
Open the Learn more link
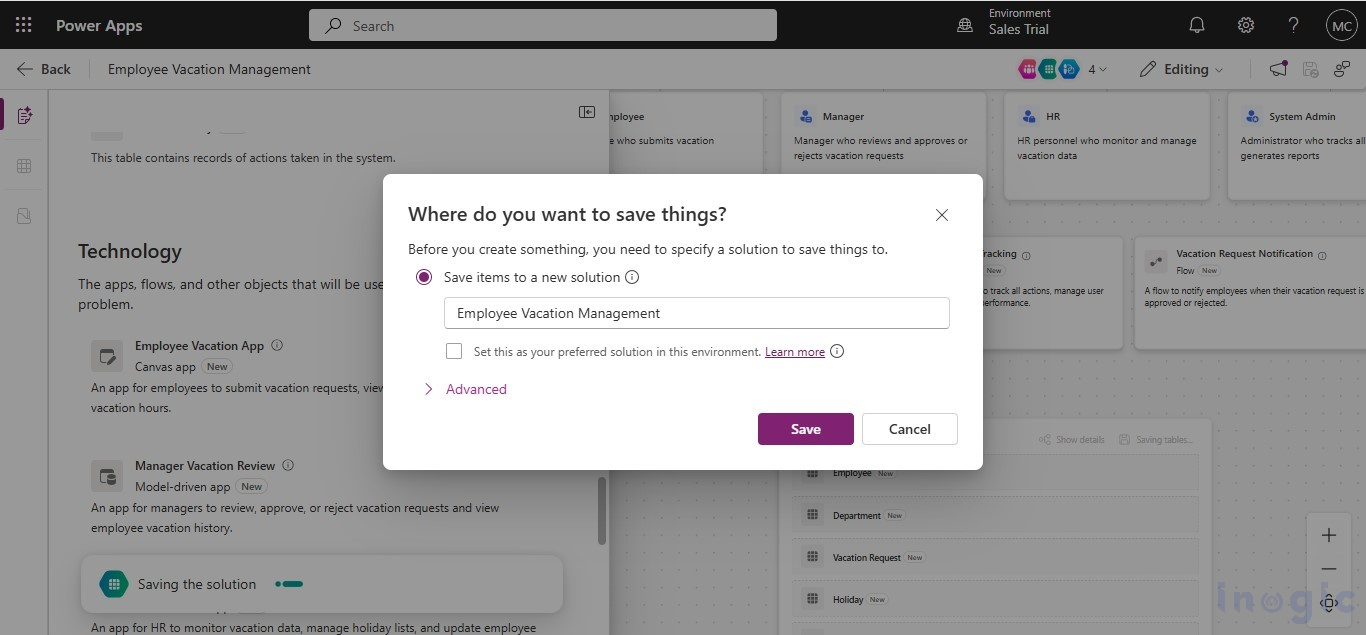(795, 352)
